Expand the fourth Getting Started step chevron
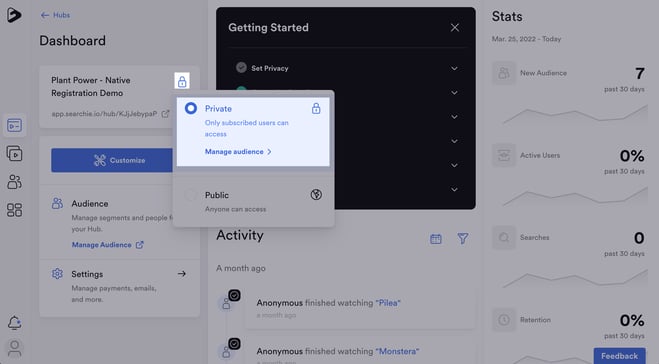The height and width of the screenshot is (364, 659). [x=454, y=141]
